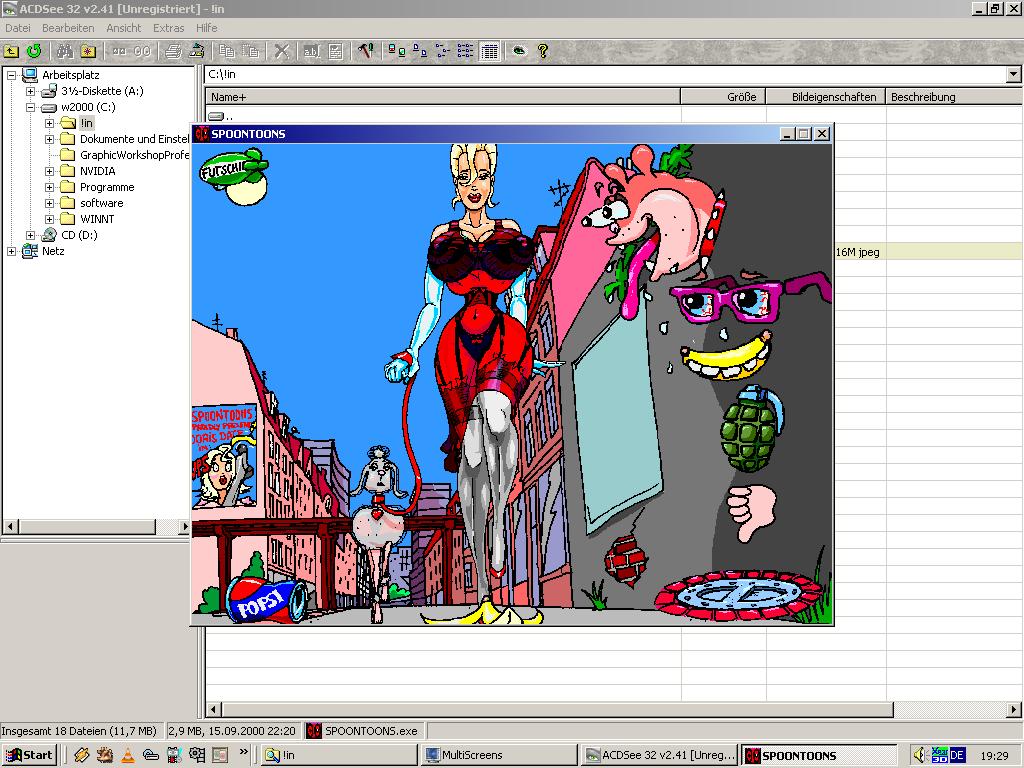Viewport: 1024px width, 768px height.
Task: Expand the Netz tree node
Action: coord(11,251)
